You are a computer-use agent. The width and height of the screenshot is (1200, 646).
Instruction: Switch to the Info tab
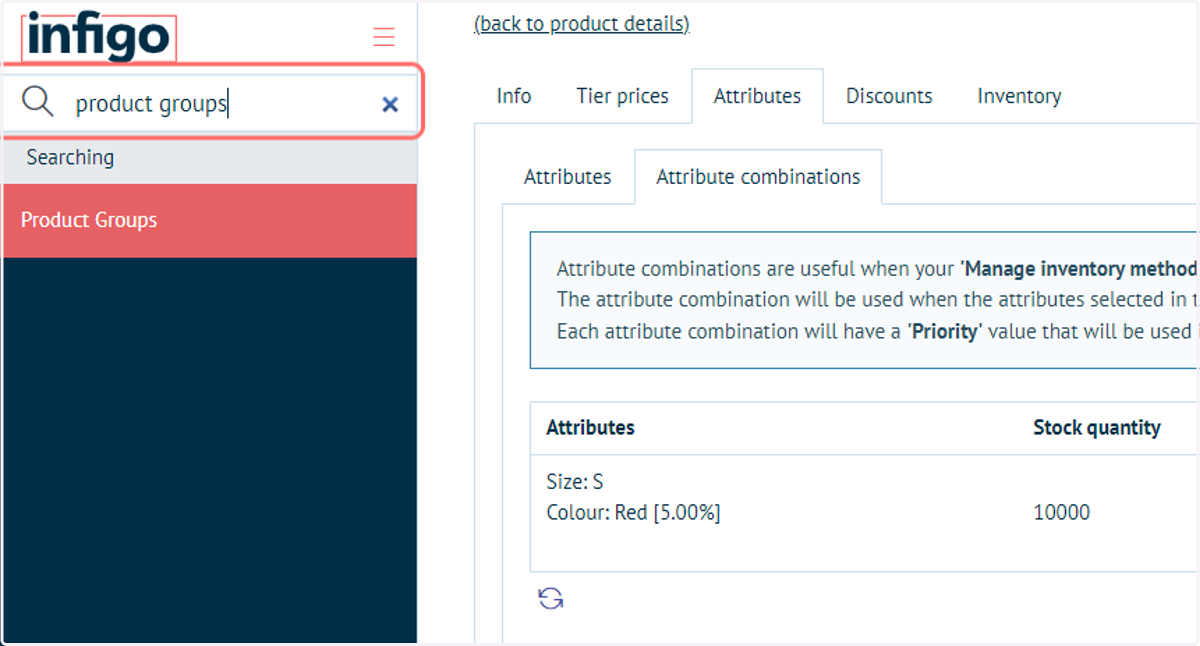pyautogui.click(x=514, y=96)
